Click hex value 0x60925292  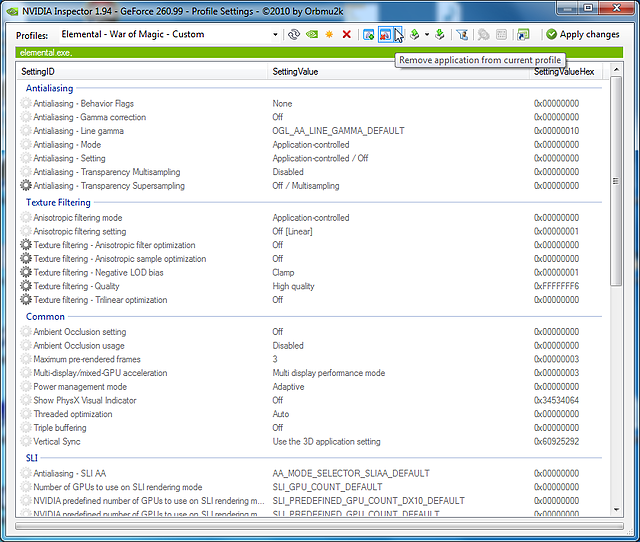pyautogui.click(x=556, y=441)
